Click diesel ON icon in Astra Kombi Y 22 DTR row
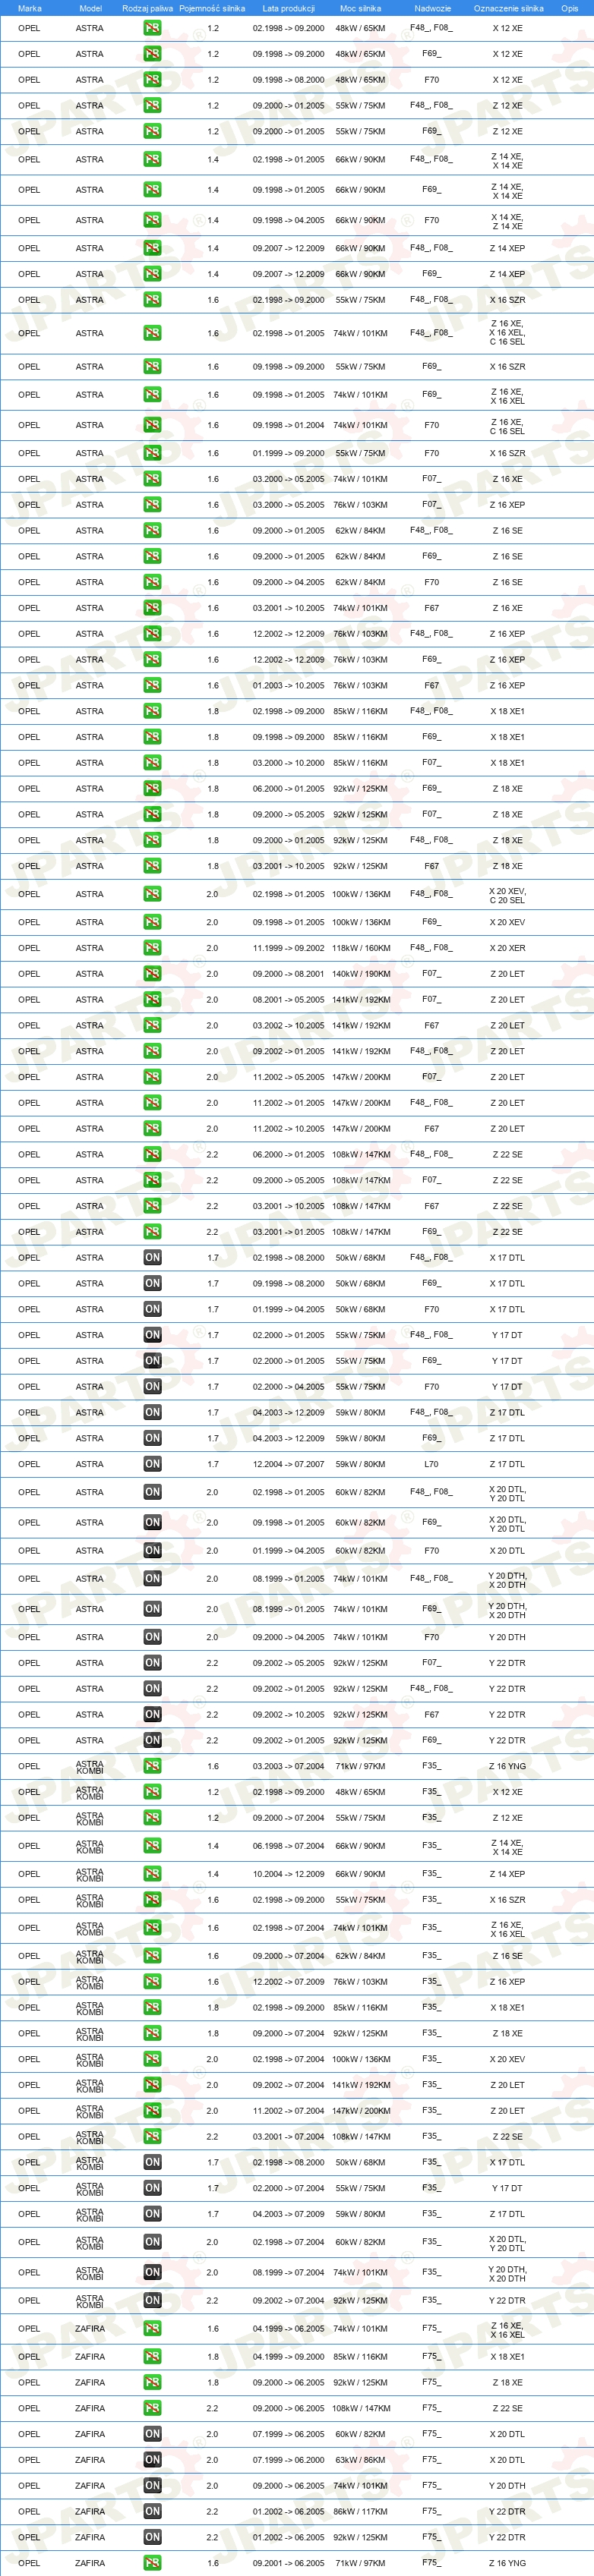 coord(152,2300)
